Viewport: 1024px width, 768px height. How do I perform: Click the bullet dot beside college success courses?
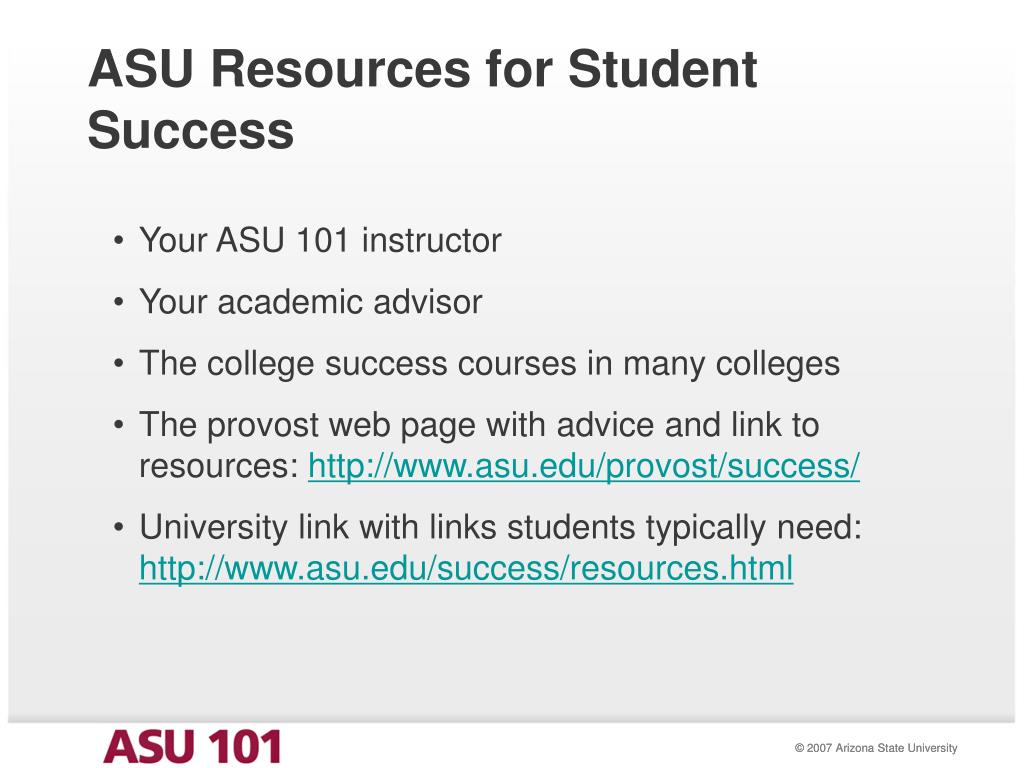pyautogui.click(x=118, y=364)
